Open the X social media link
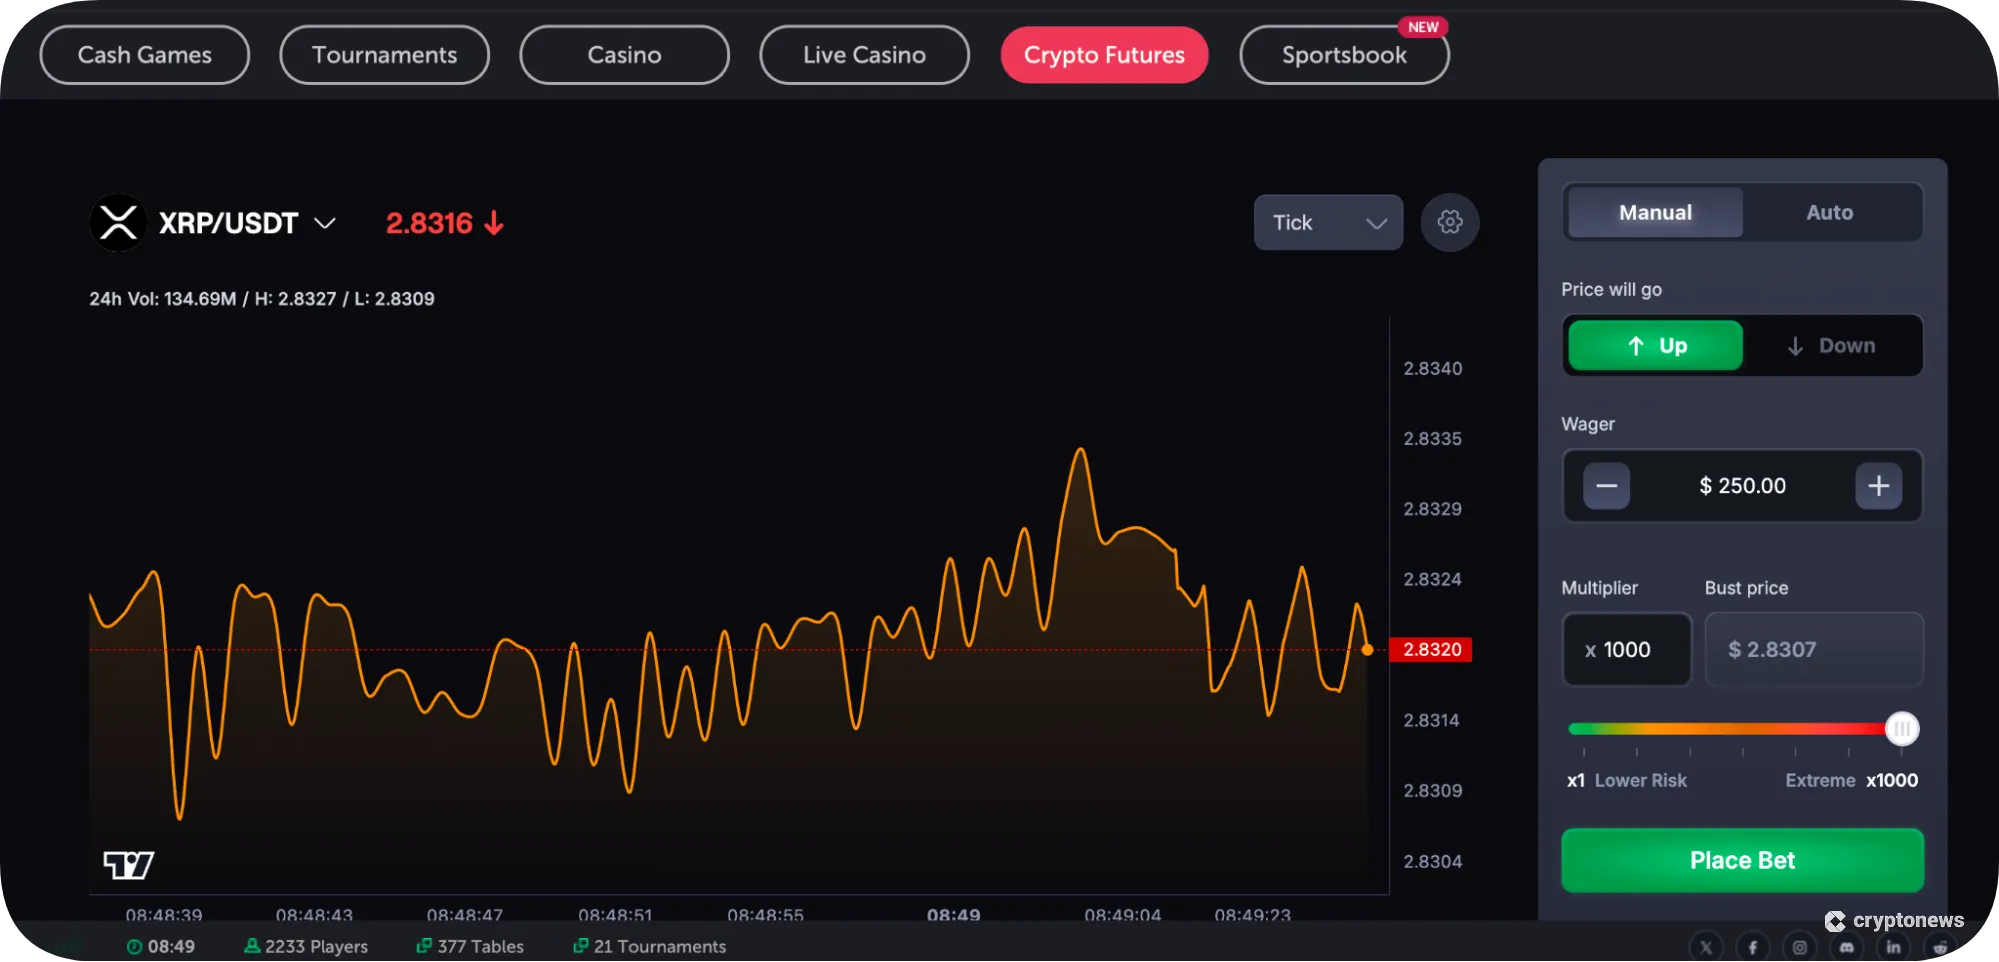The height and width of the screenshot is (962, 1999). click(x=1706, y=946)
